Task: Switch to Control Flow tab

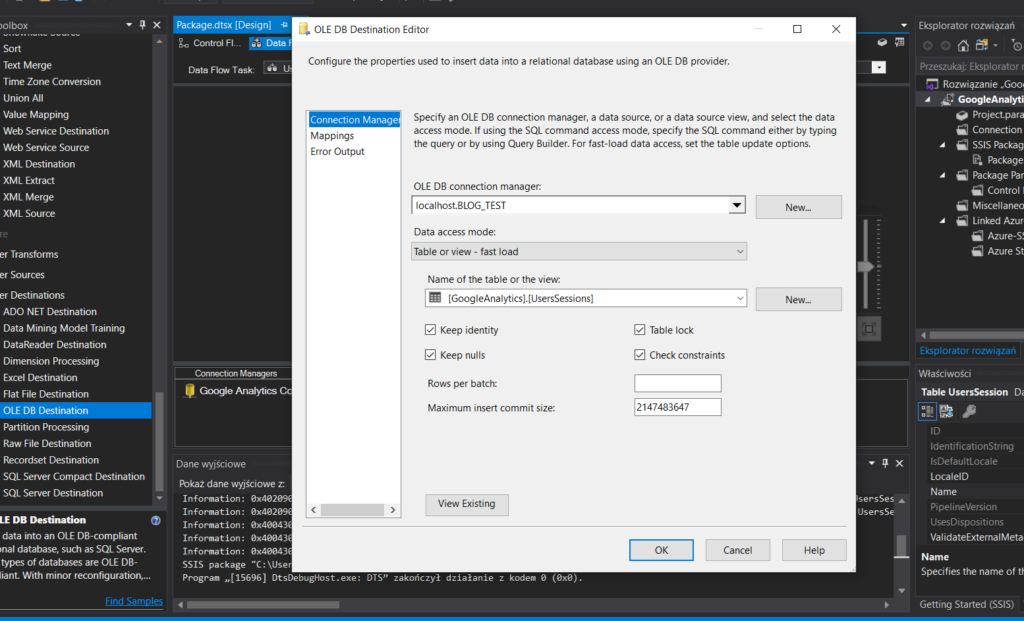Action: click(x=210, y=43)
